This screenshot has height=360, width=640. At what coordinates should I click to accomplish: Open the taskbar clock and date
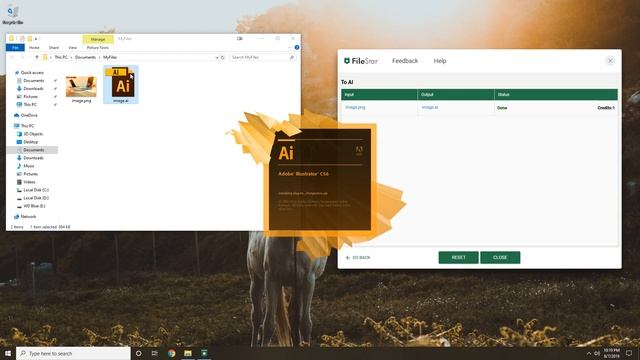[611, 353]
